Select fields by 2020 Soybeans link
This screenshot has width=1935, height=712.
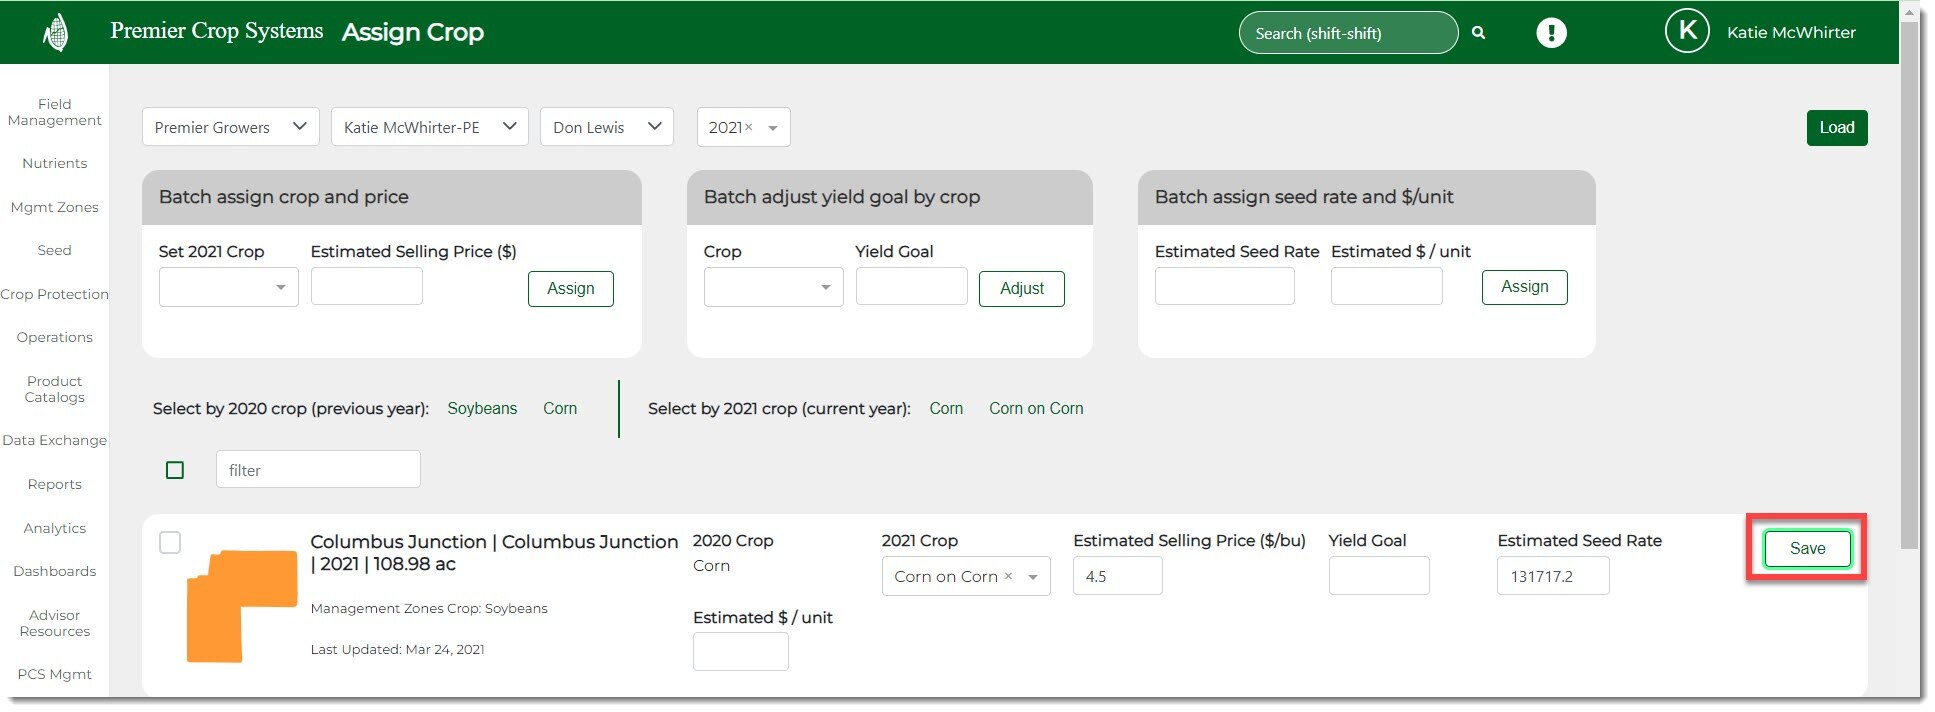click(482, 408)
